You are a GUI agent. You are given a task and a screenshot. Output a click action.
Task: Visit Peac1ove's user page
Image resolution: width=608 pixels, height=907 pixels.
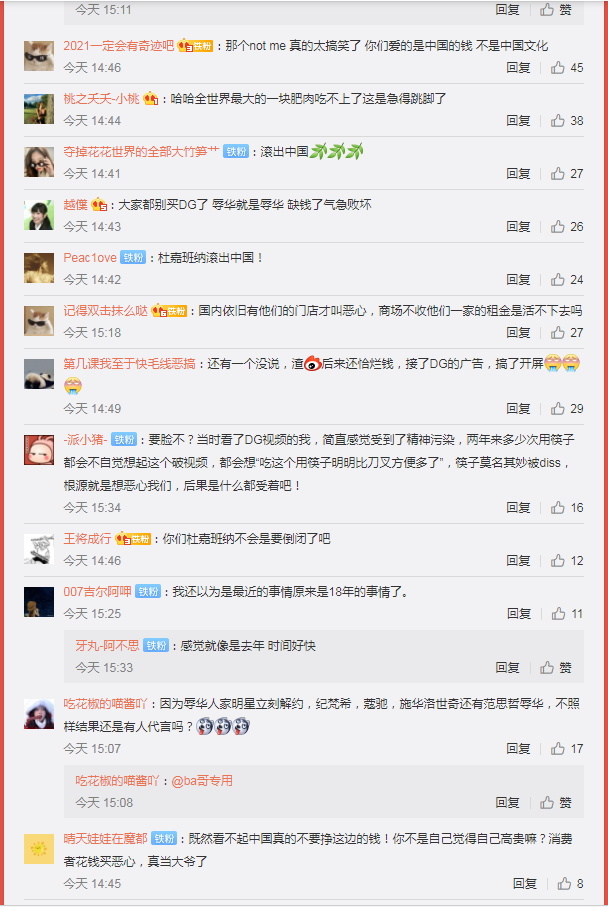click(x=90, y=258)
